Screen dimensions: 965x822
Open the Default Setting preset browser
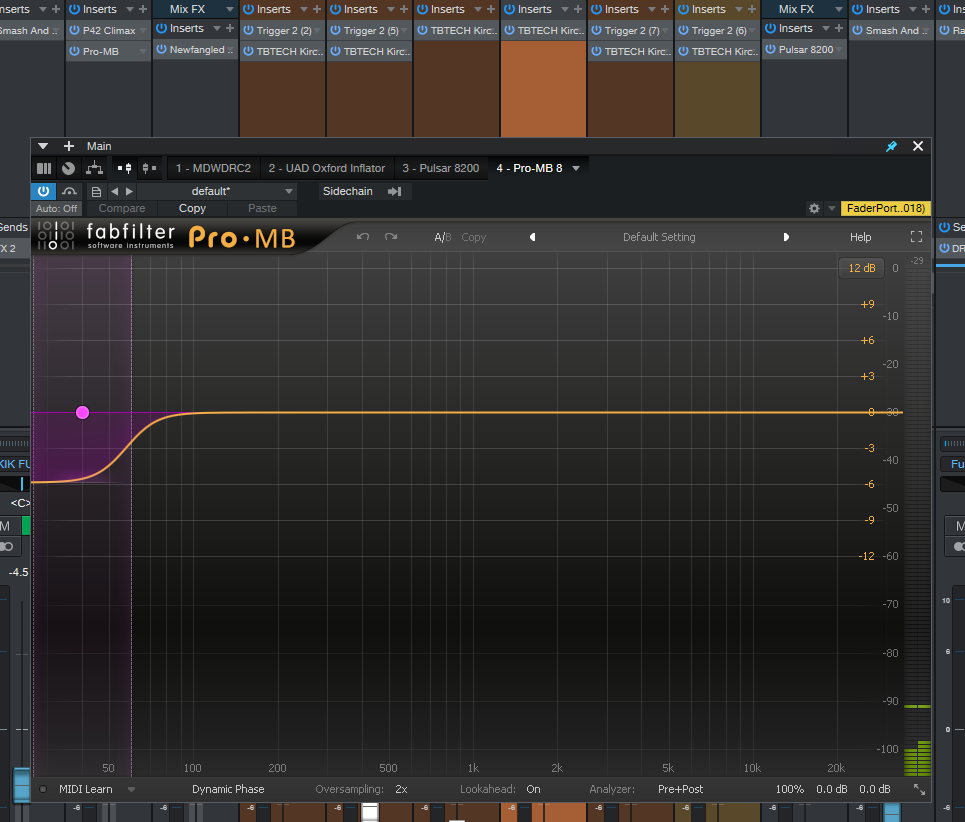coord(659,237)
